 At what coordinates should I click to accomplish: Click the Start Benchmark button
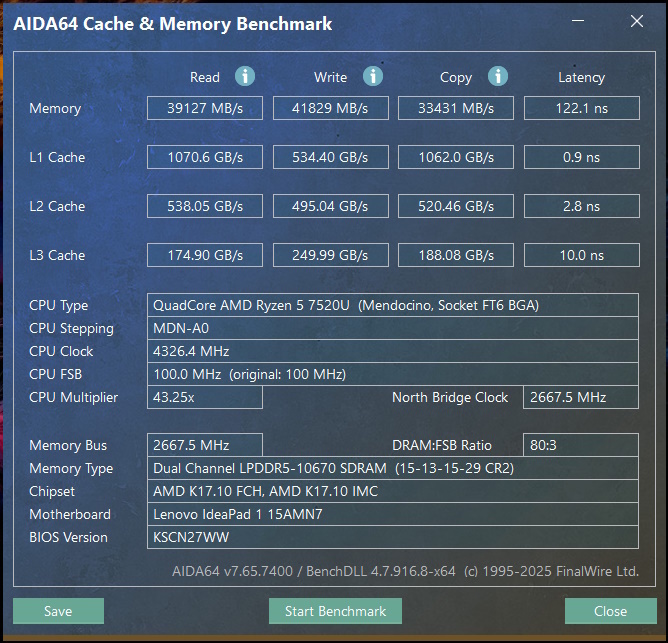click(335, 611)
